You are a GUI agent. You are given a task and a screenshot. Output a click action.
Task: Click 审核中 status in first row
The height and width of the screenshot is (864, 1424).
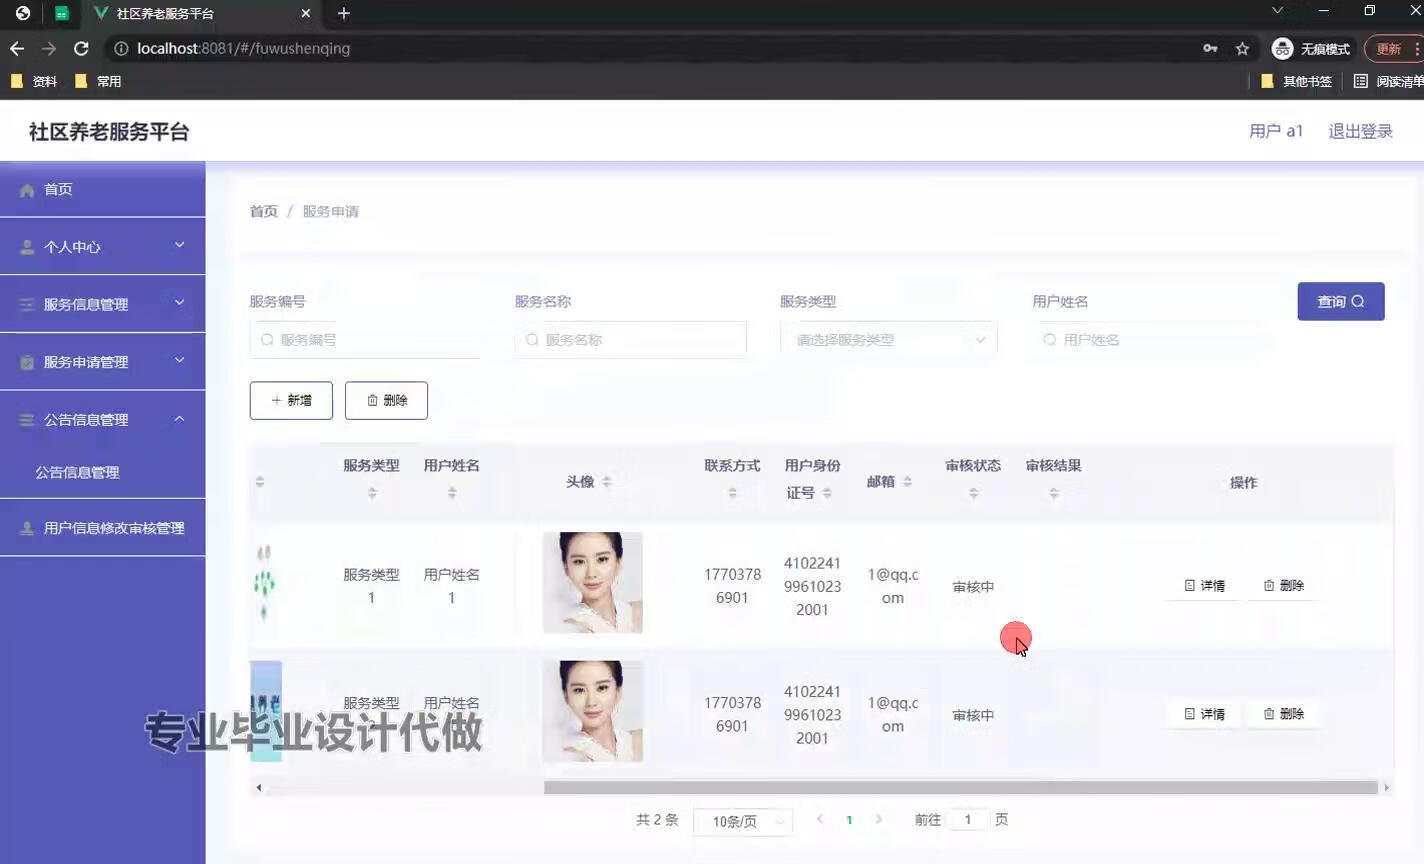pyautogui.click(x=973, y=587)
